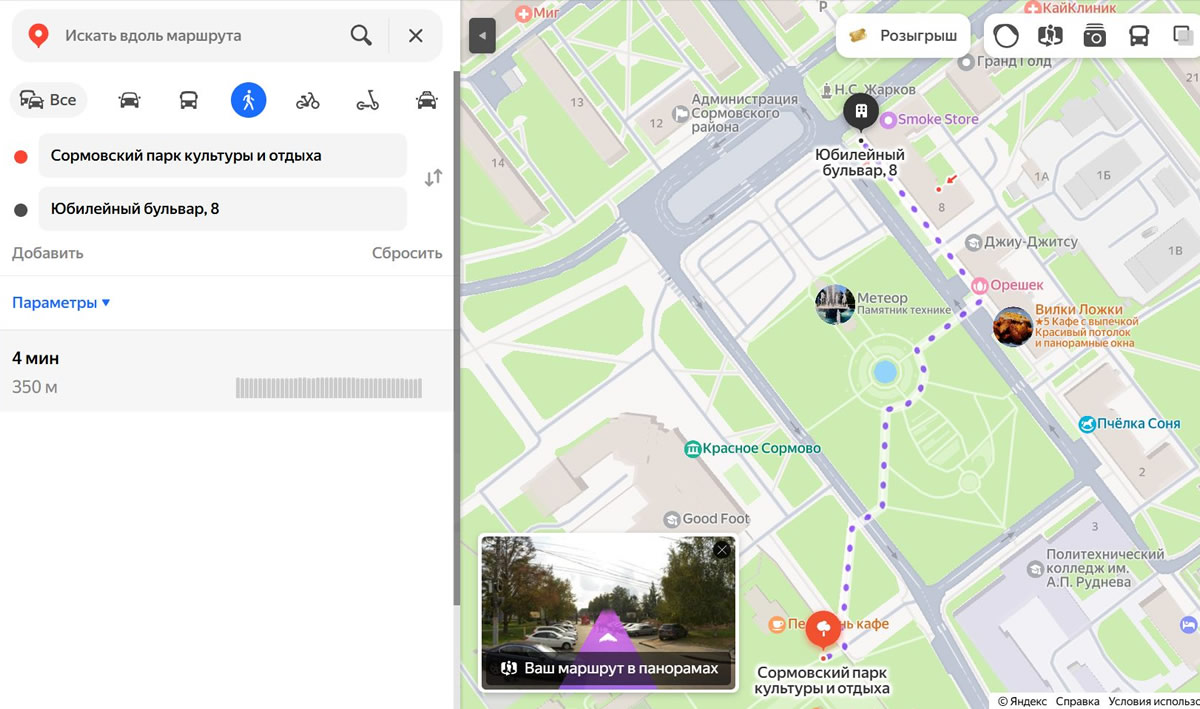Select public transport bus route mode

tap(188, 100)
